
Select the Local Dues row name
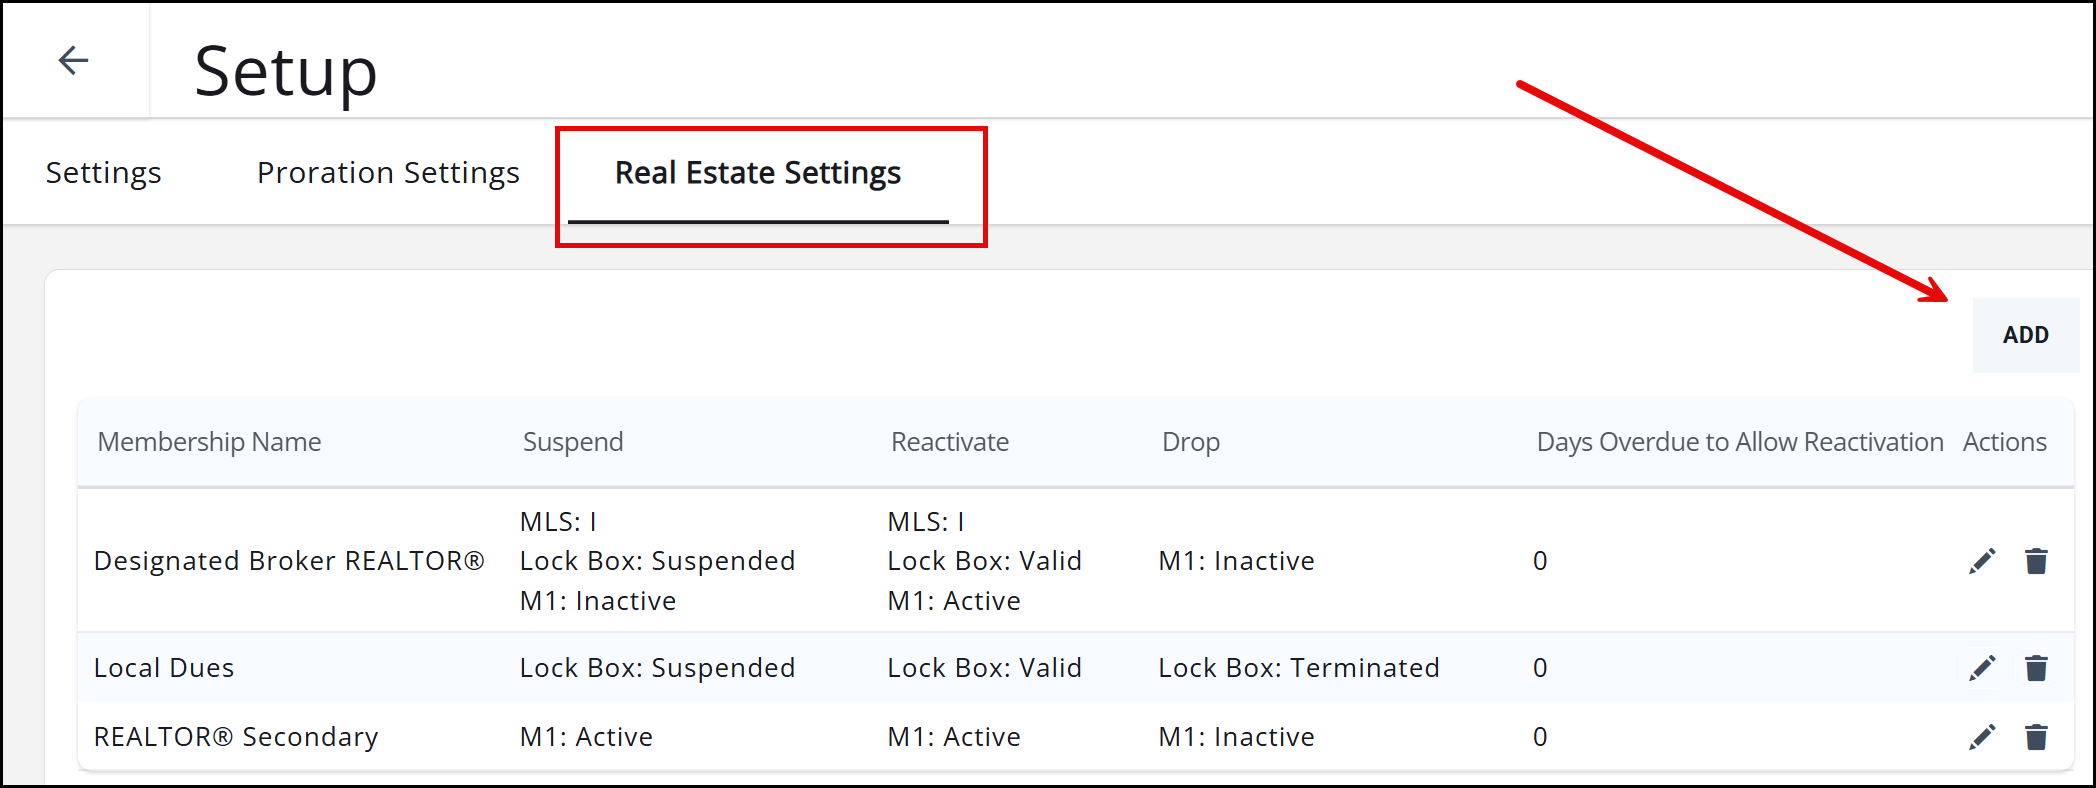[x=164, y=668]
